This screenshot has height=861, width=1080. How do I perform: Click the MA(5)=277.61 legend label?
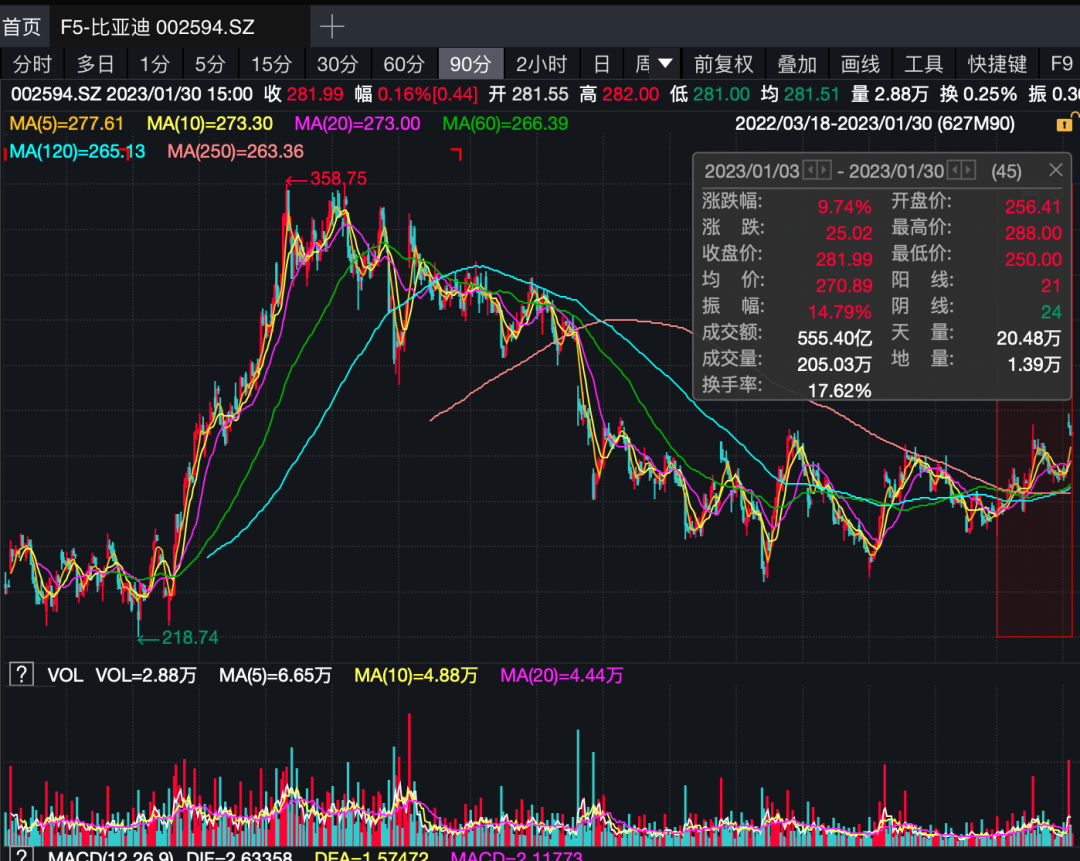tap(67, 124)
